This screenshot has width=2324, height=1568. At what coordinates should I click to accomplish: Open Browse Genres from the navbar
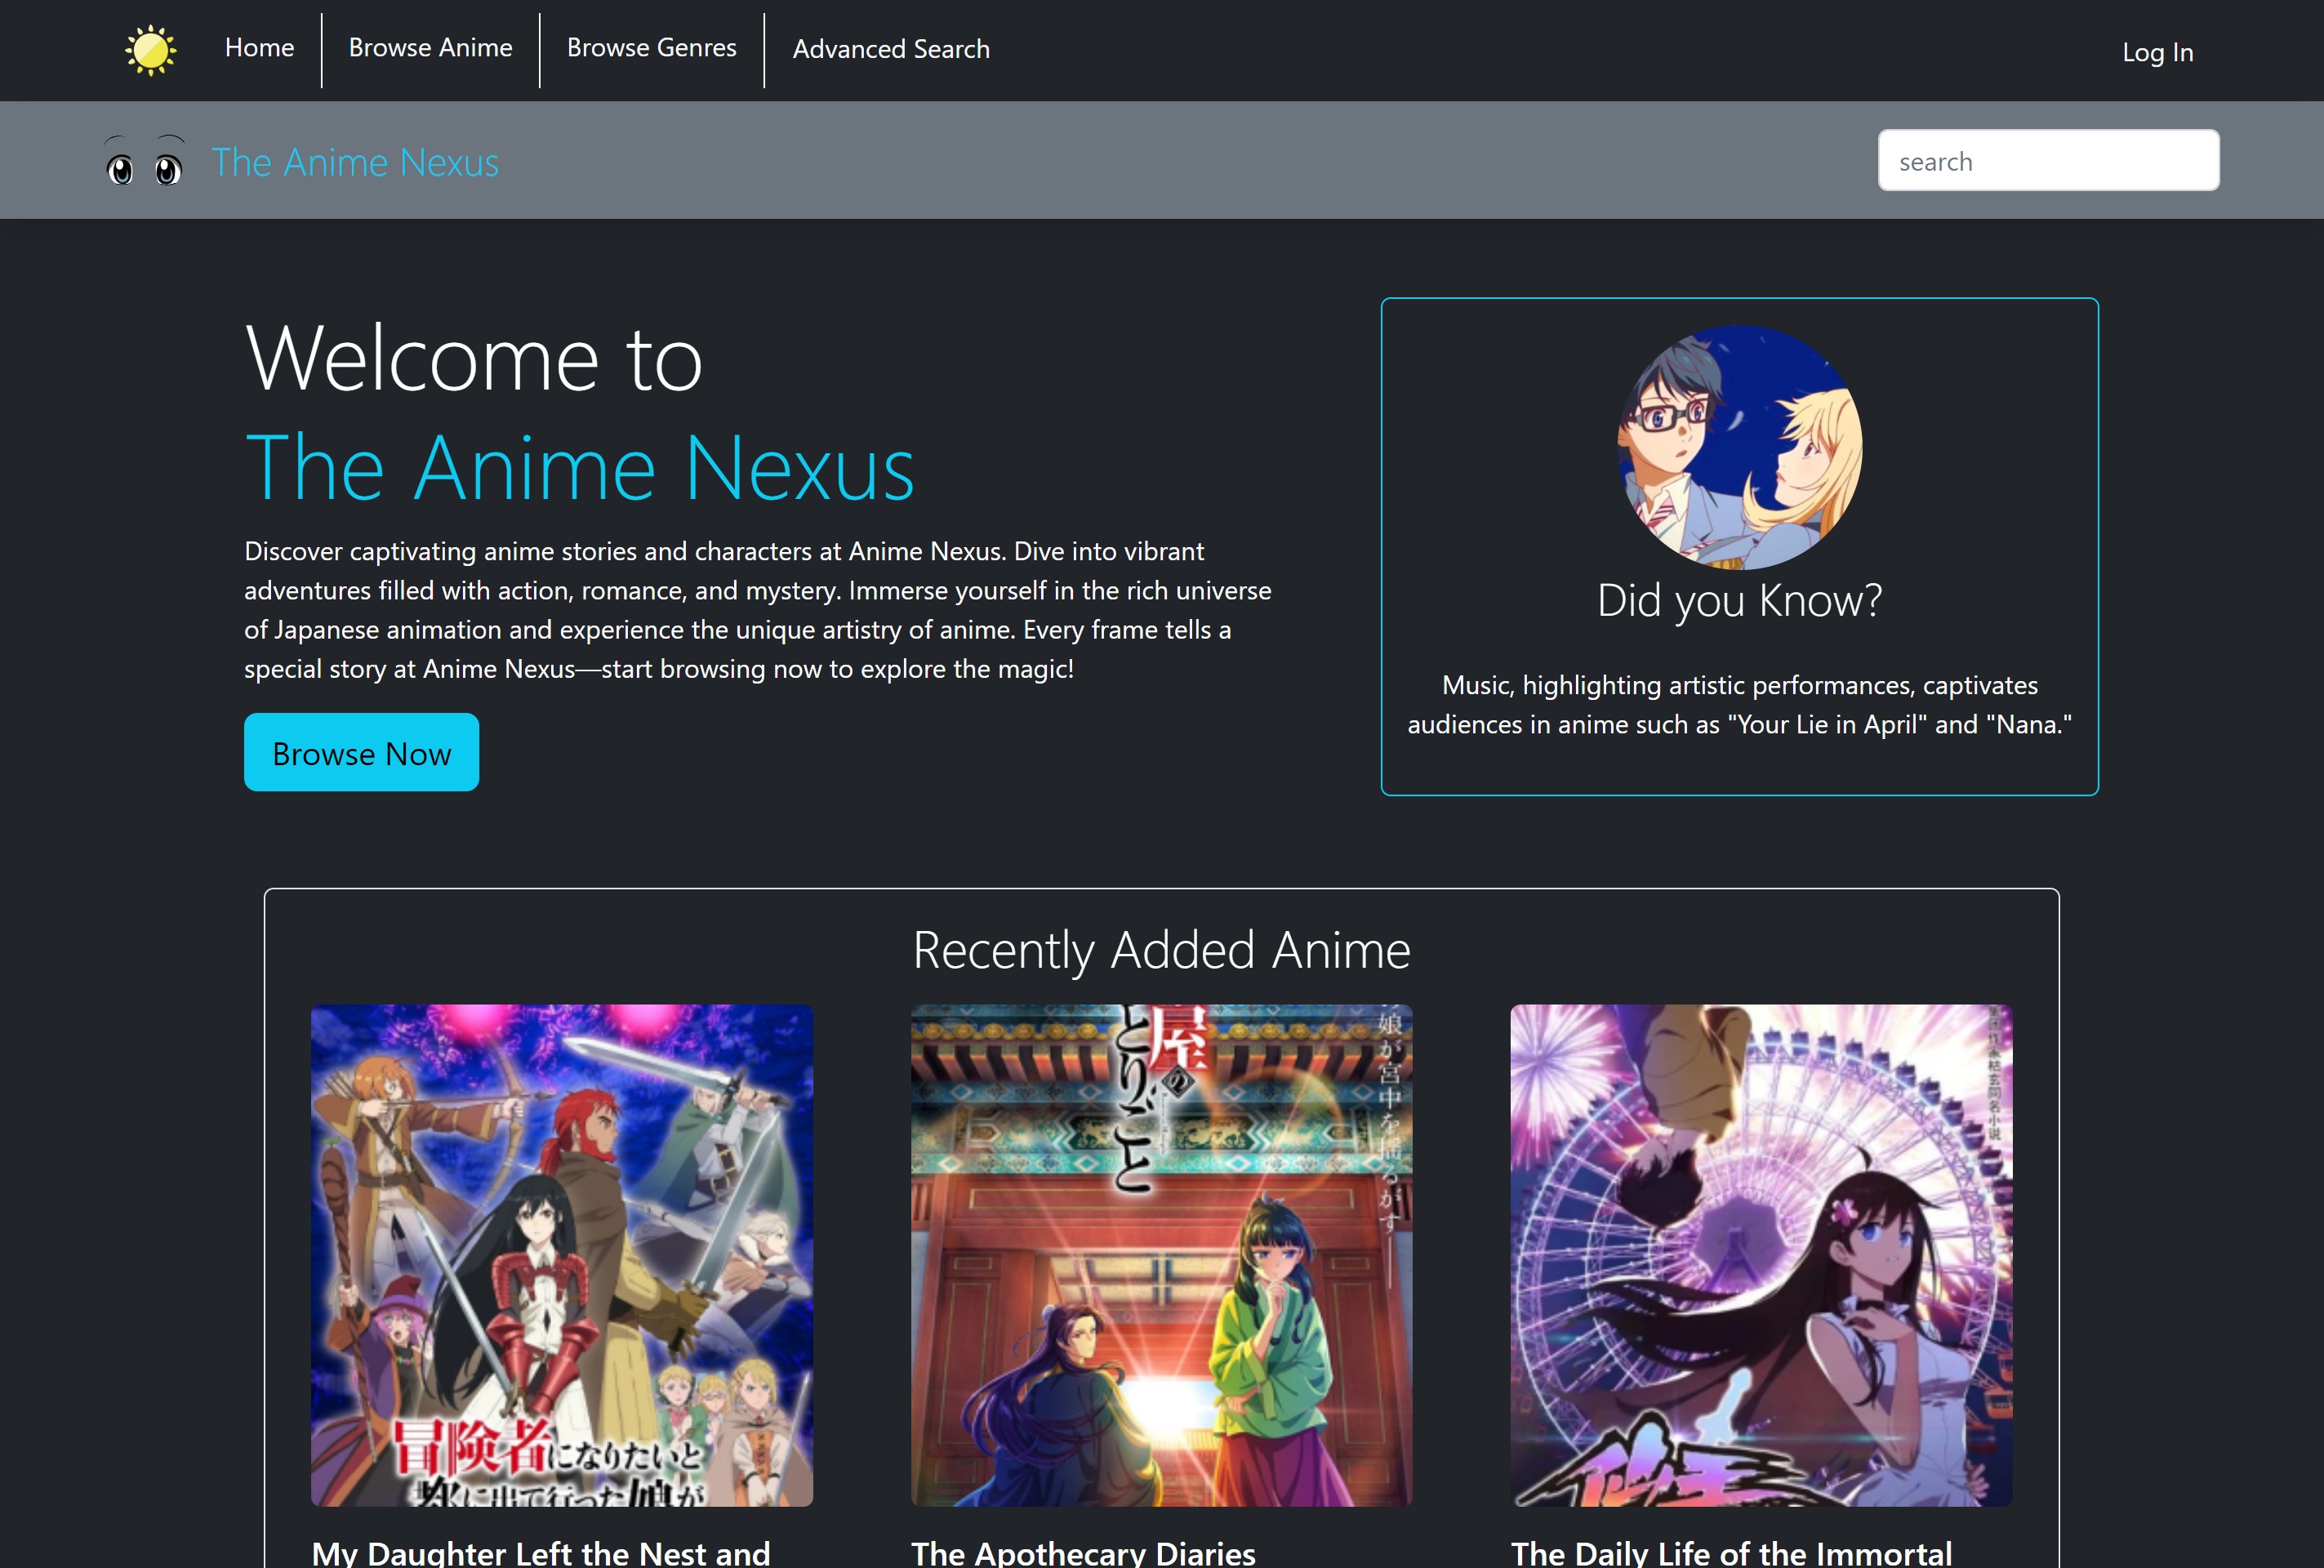coord(651,48)
